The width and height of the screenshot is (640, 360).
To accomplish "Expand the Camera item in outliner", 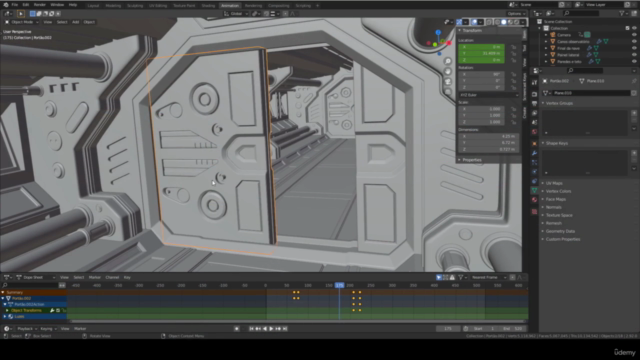I will tap(546, 35).
